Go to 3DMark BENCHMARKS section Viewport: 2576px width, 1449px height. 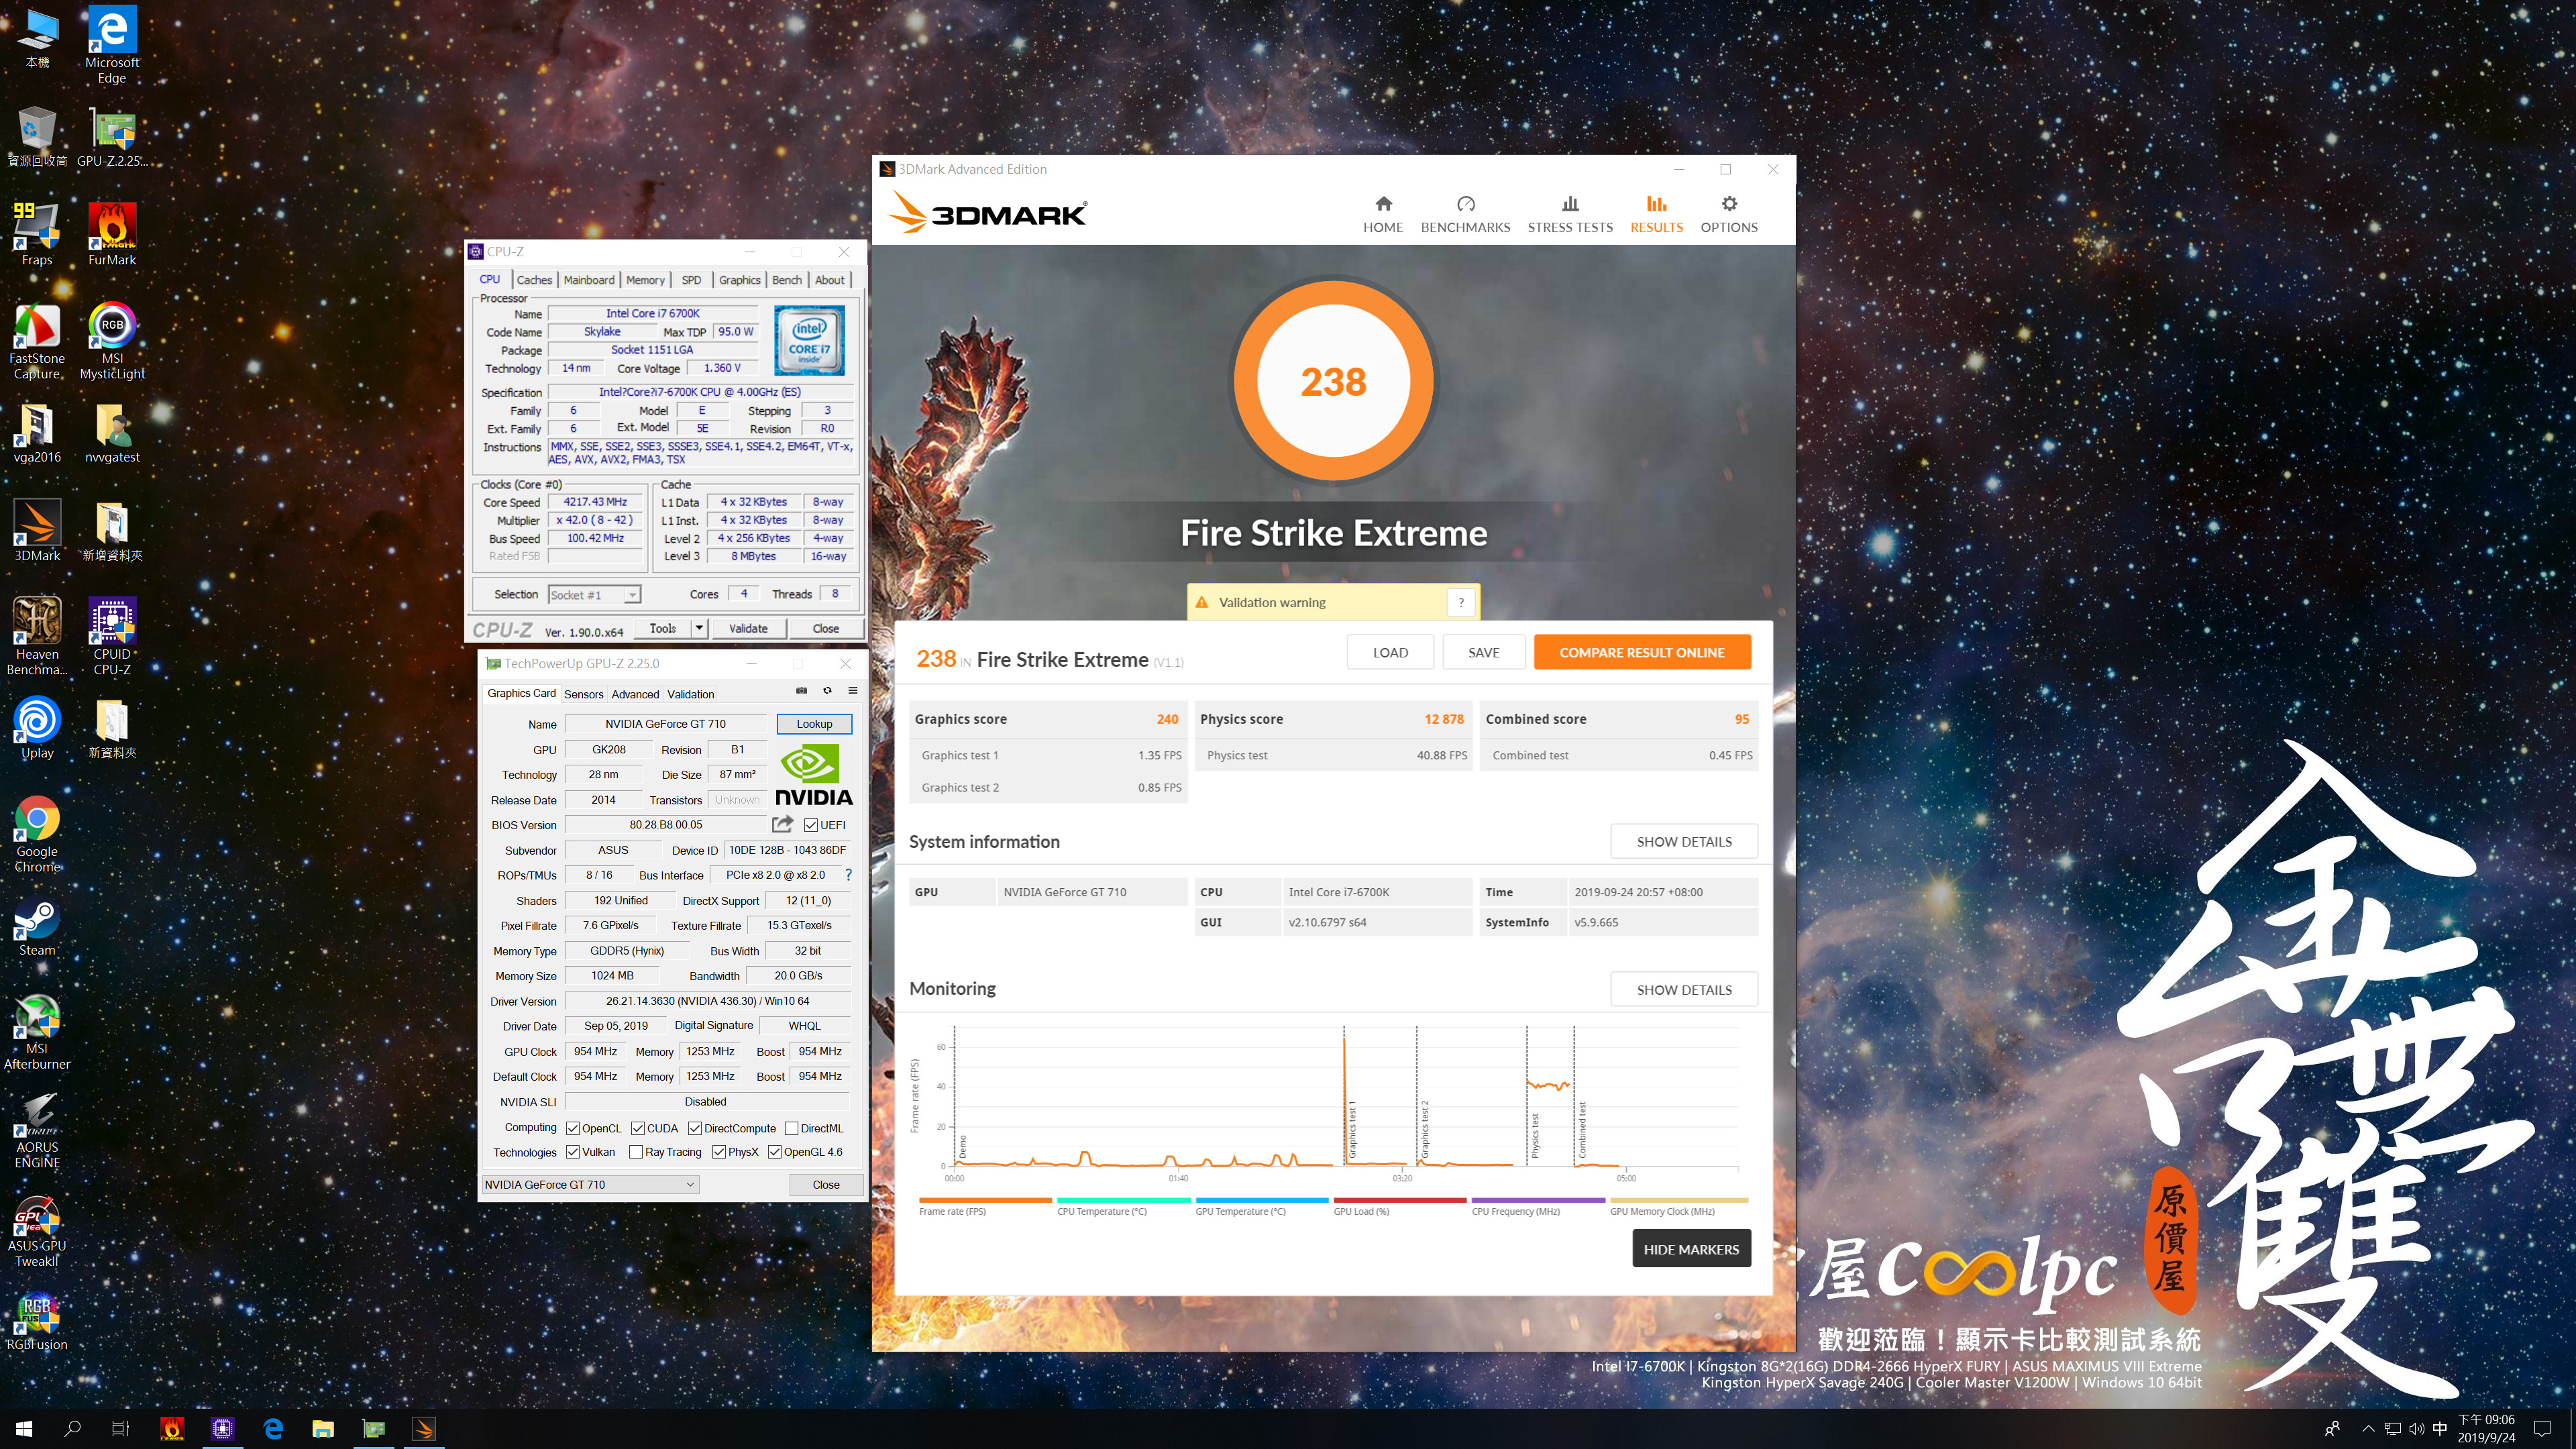click(x=1465, y=214)
